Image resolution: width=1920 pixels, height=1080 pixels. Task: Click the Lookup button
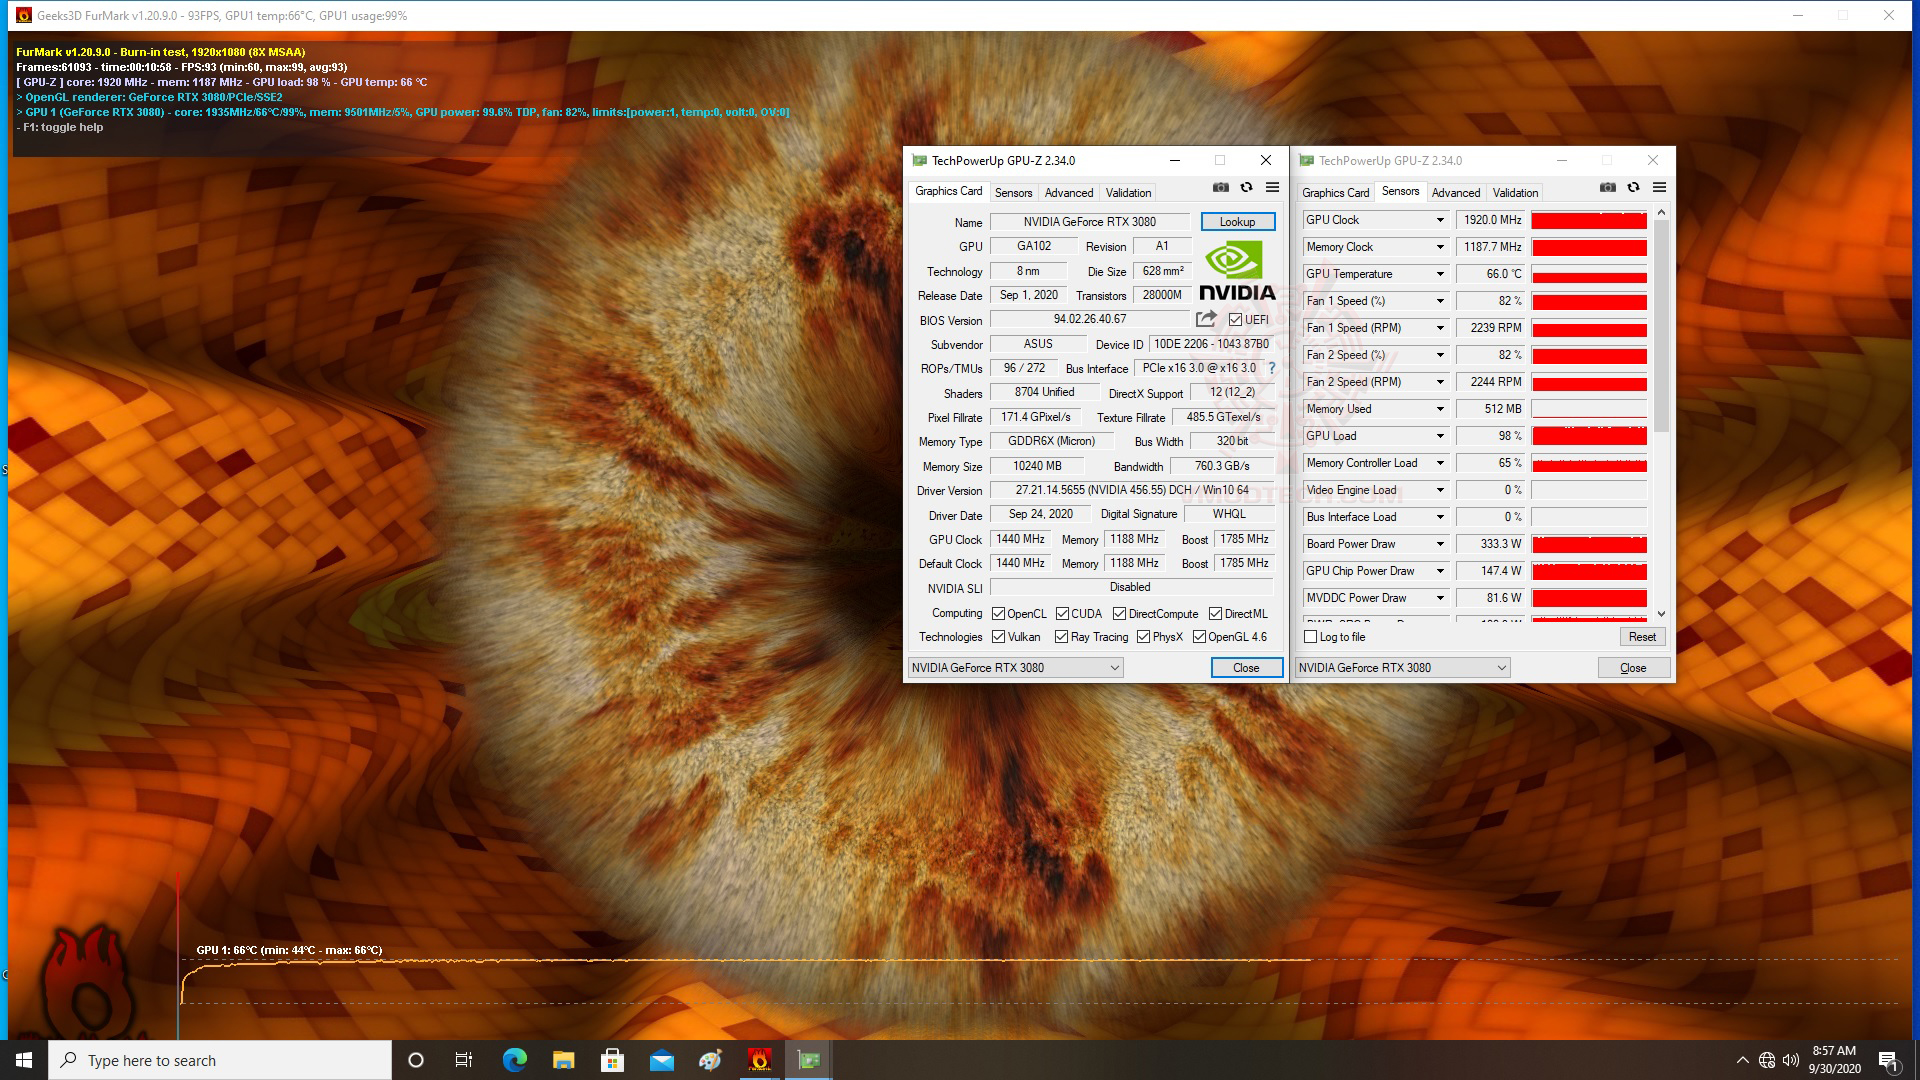click(x=1237, y=222)
